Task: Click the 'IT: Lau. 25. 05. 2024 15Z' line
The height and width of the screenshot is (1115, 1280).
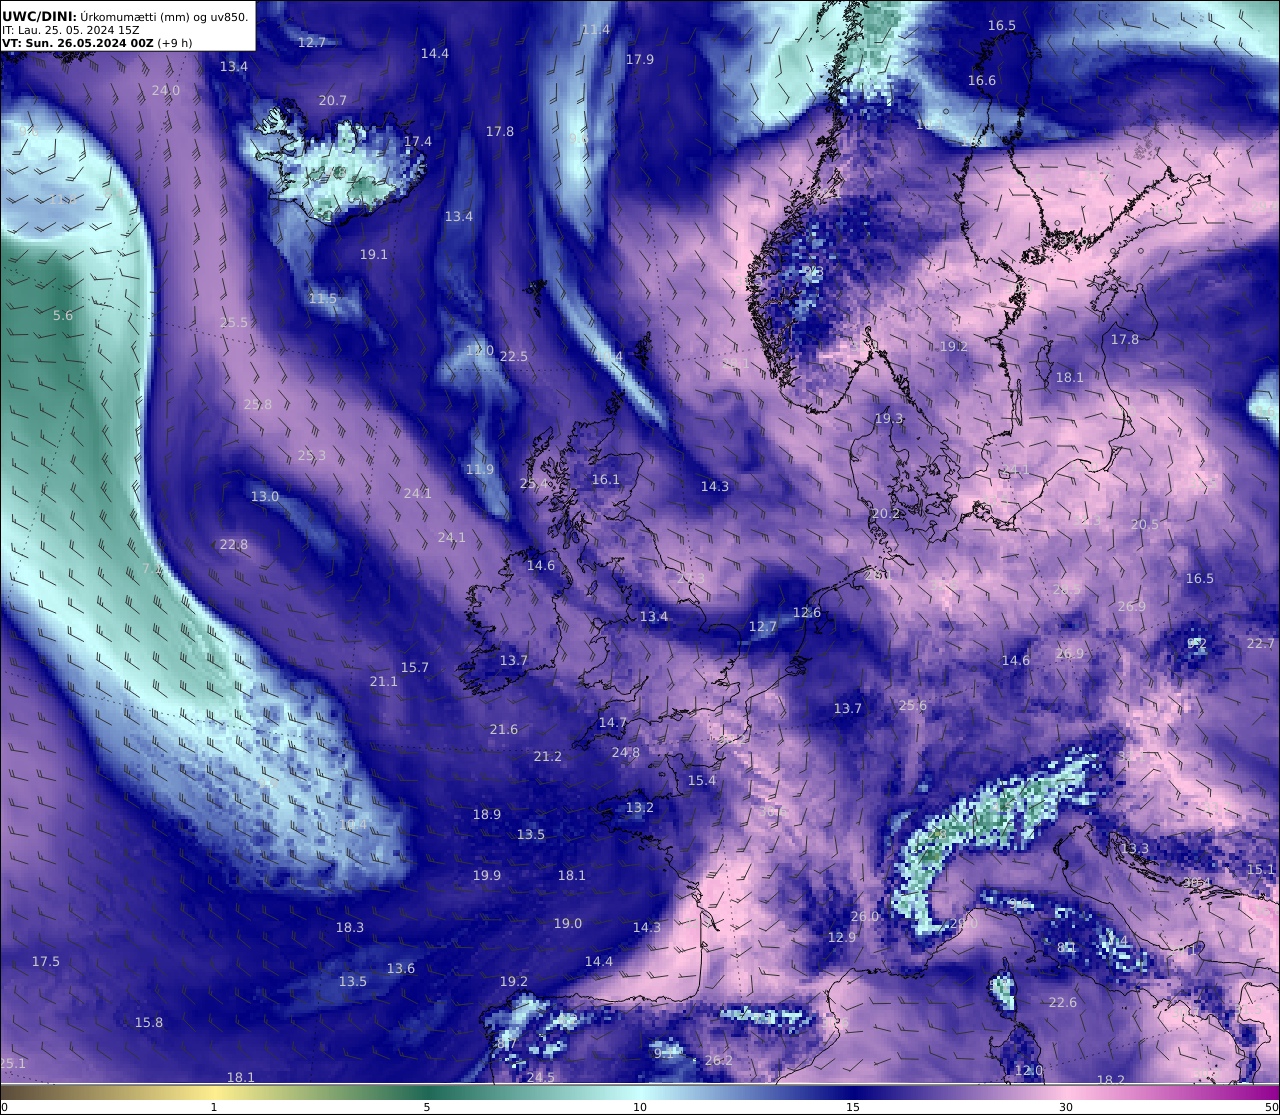Action: [x=71, y=30]
